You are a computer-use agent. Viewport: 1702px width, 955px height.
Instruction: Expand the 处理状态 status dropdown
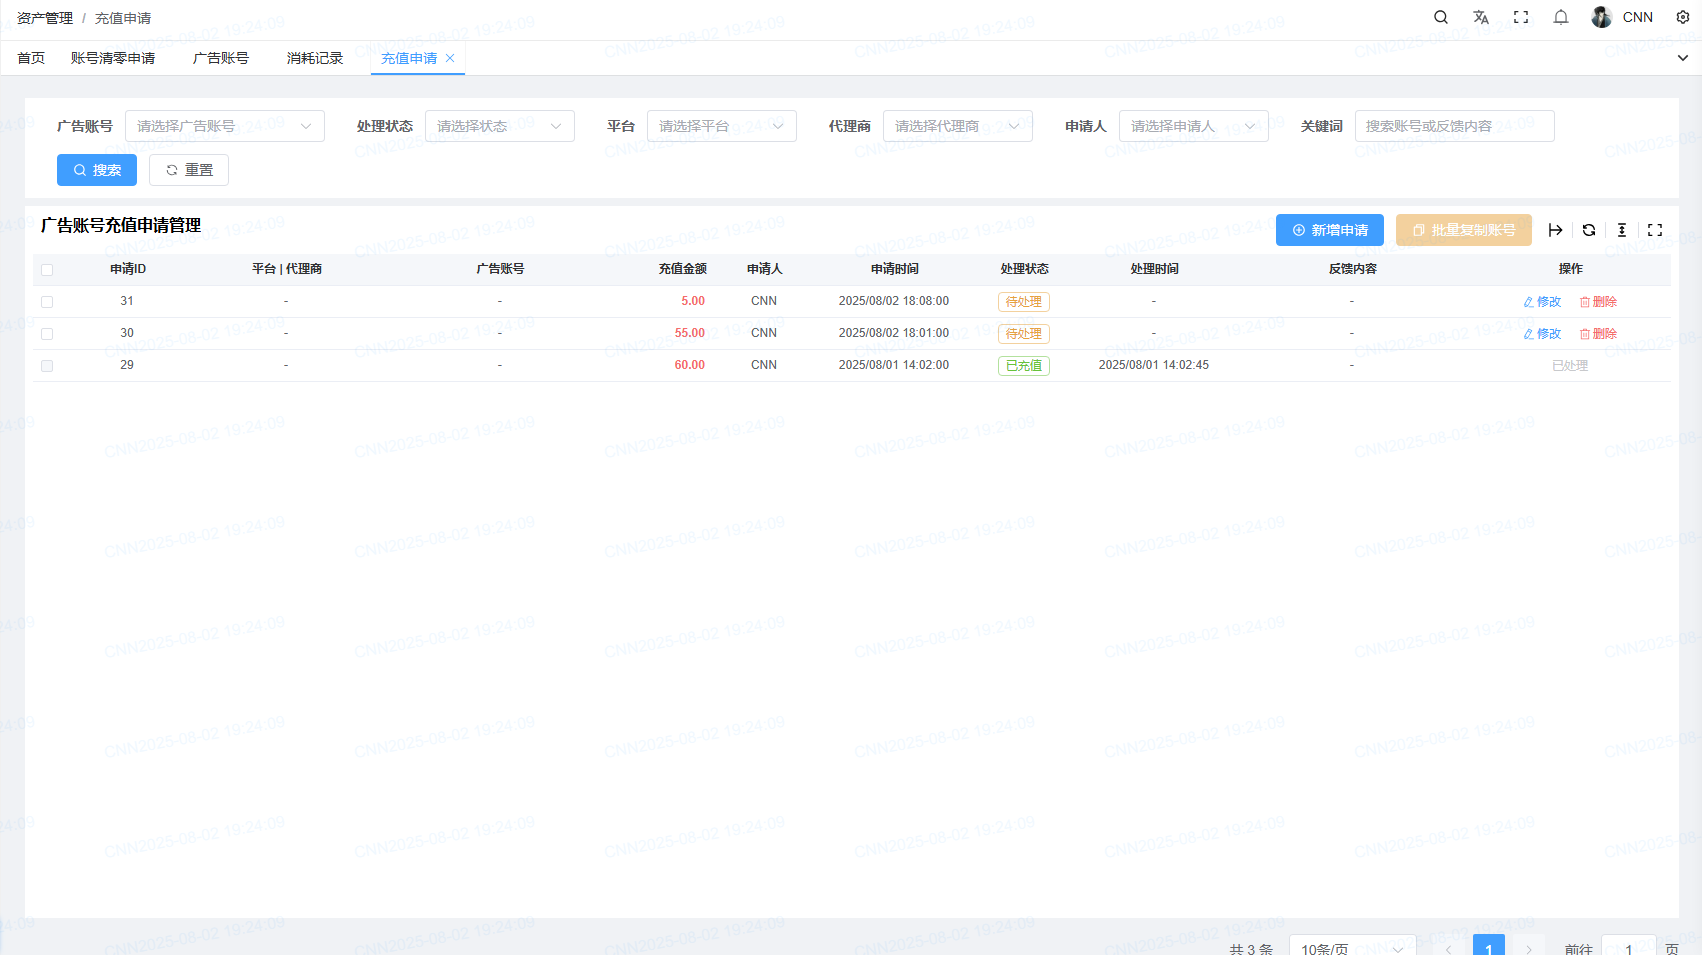click(x=499, y=126)
